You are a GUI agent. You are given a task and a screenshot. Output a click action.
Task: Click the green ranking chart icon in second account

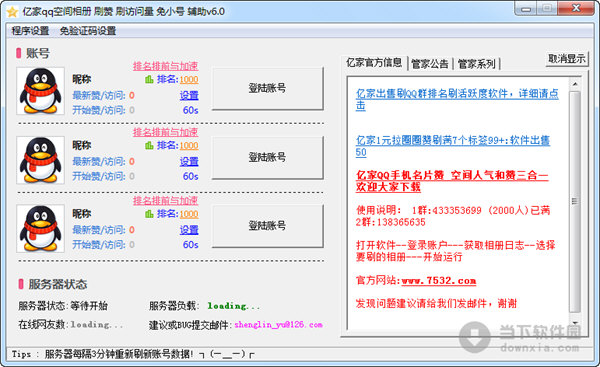(149, 145)
